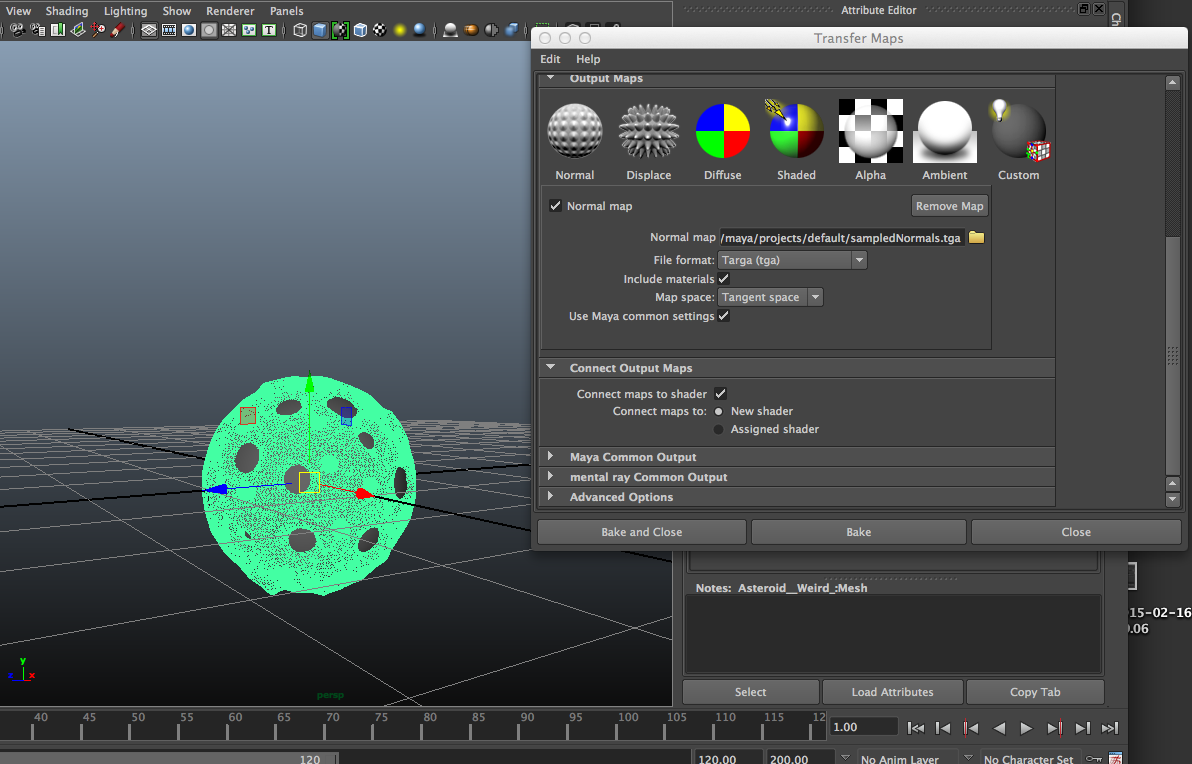The image size is (1192, 764).
Task: Open the Map space dropdown
Action: click(x=815, y=296)
